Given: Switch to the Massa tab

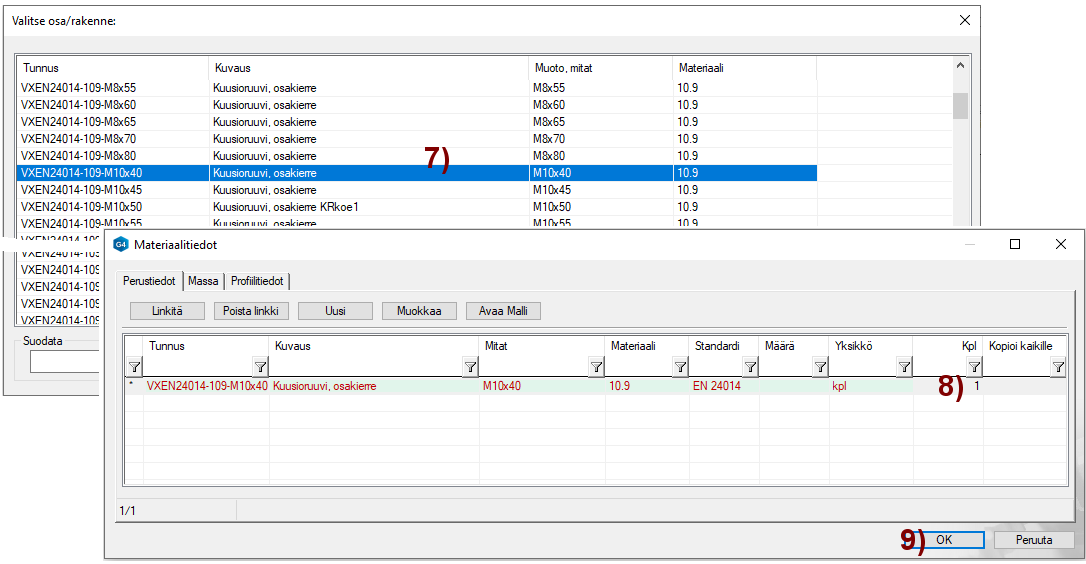Looking at the screenshot, I should tap(203, 281).
